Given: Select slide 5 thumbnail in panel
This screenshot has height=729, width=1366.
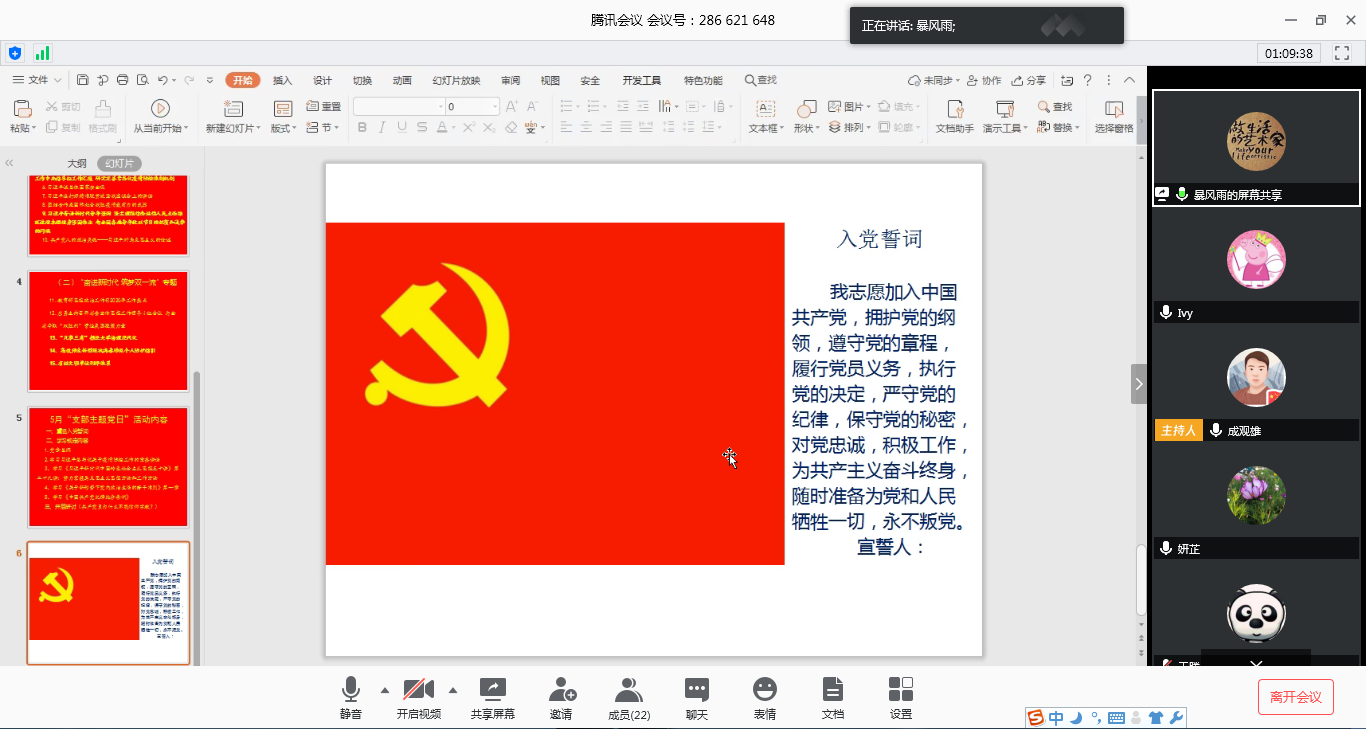Looking at the screenshot, I should pos(108,467).
